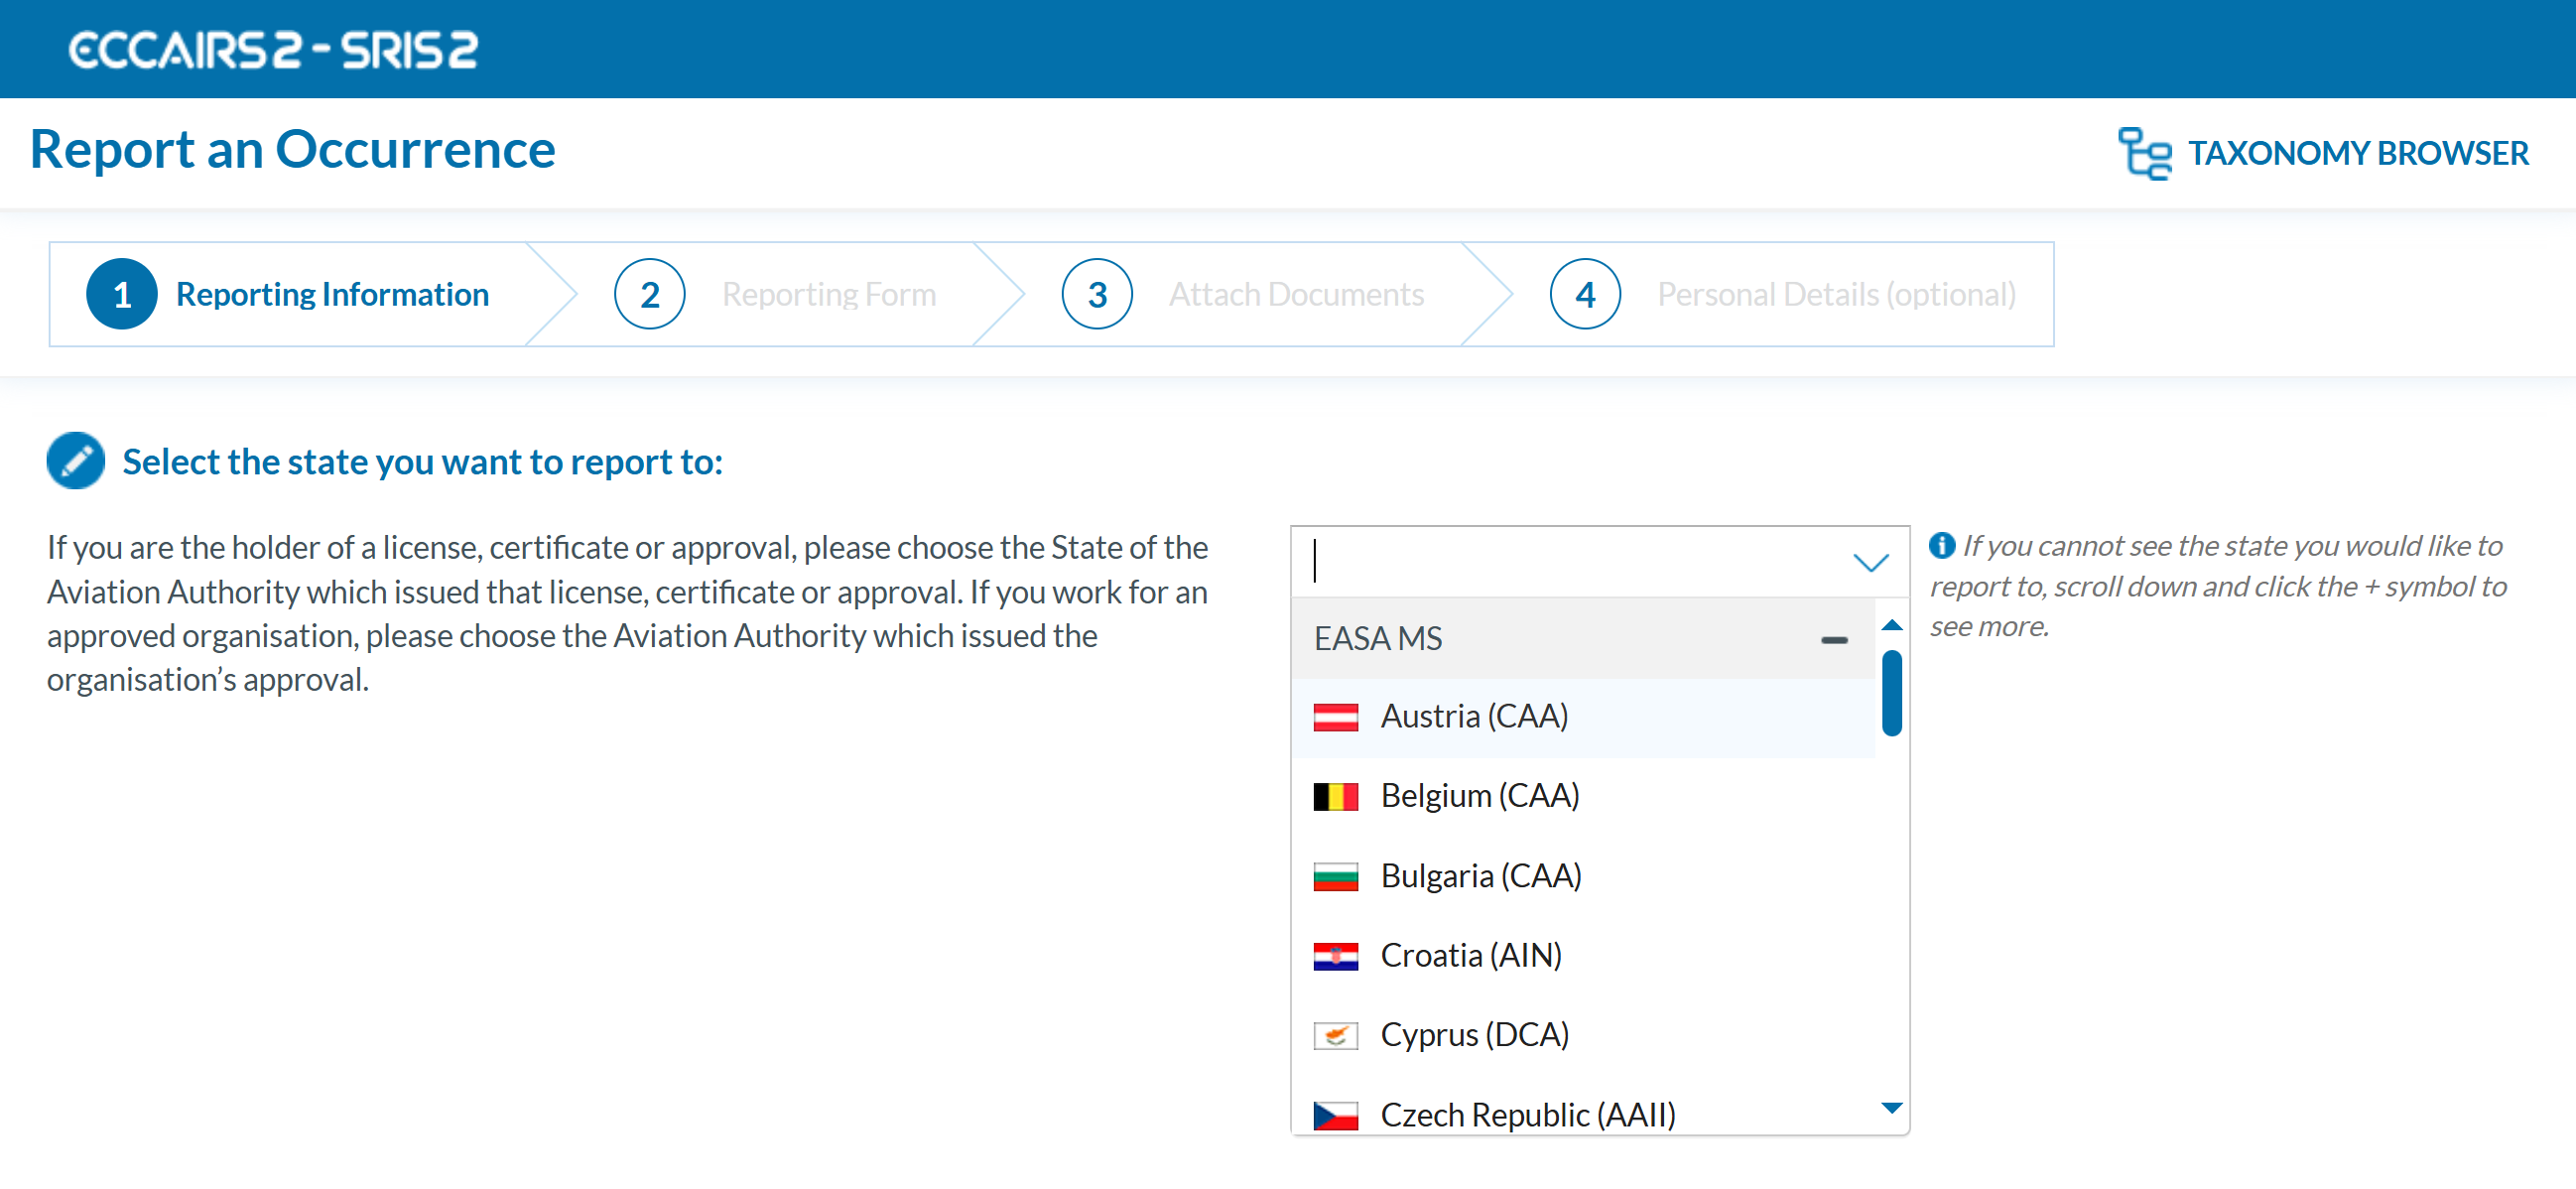2576x1189 pixels.
Task: Toggle the state dropdown chevron arrow
Action: click(x=1869, y=562)
